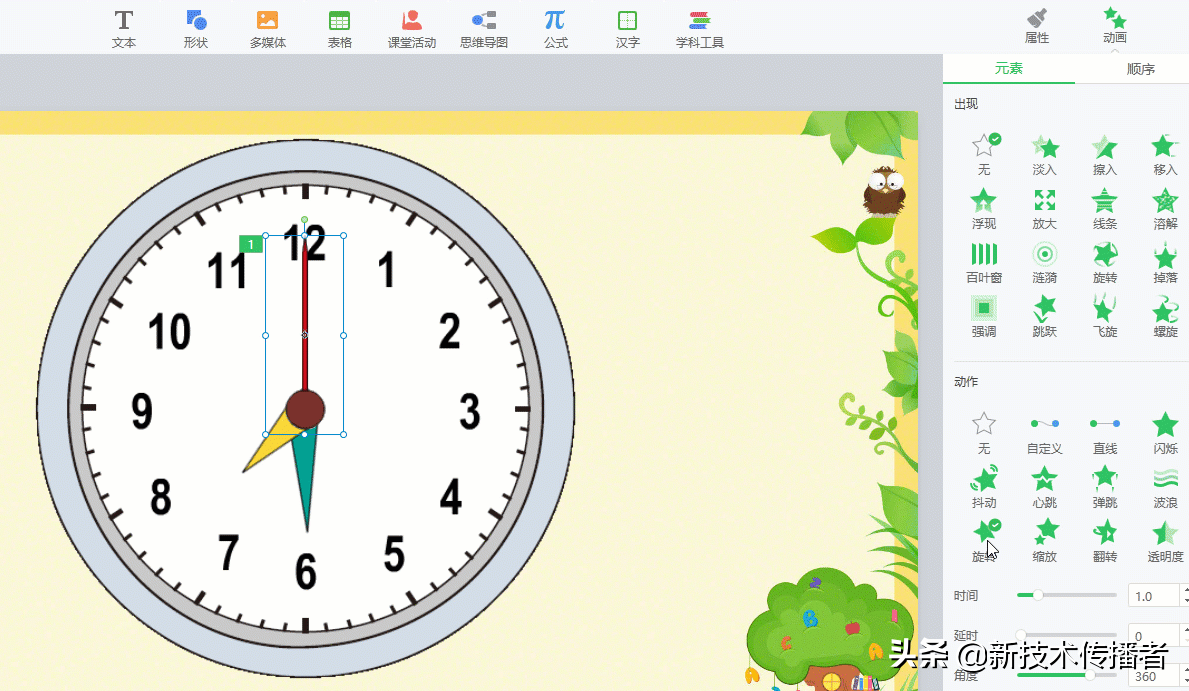Apply the 放大 zoom-in entrance effect
The height and width of the screenshot is (691, 1189).
tap(1044, 208)
